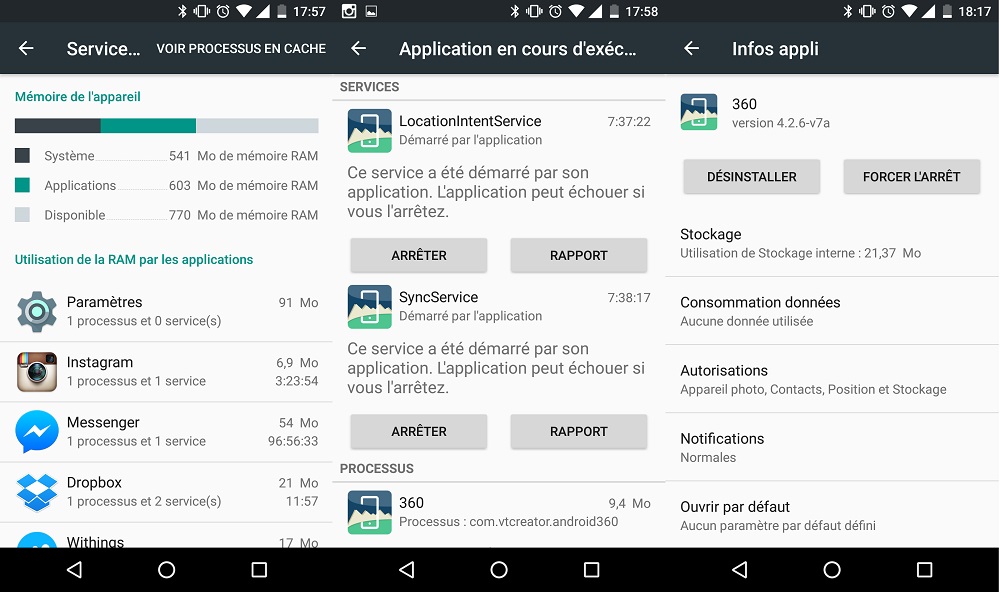
Task: Click VOIR PROCESSUS EN CACHE
Action: (241, 49)
